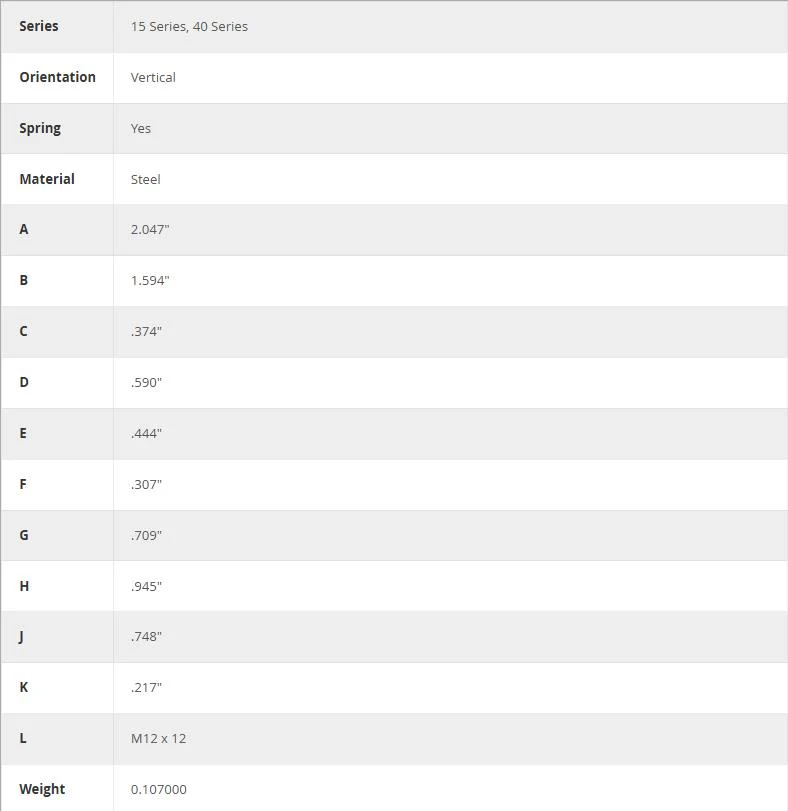The image size is (788, 811).
Task: Click the .590" dimension D value
Action: [146, 383]
